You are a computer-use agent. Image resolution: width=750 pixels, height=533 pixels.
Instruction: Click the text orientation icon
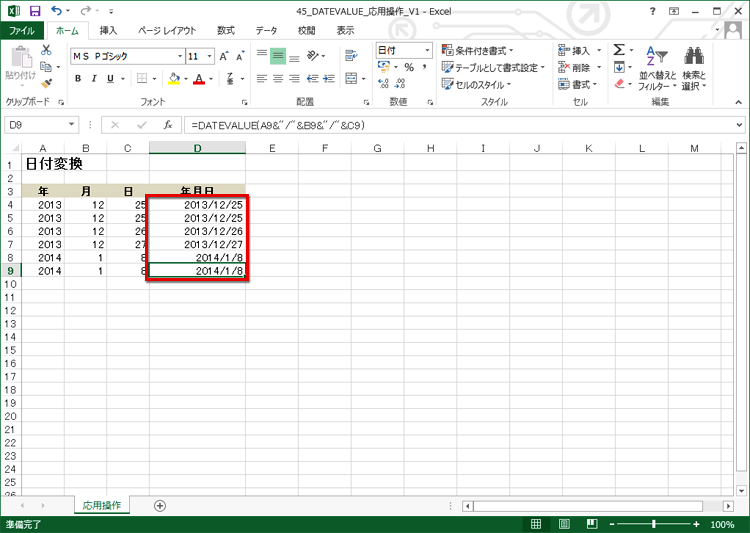(313, 56)
